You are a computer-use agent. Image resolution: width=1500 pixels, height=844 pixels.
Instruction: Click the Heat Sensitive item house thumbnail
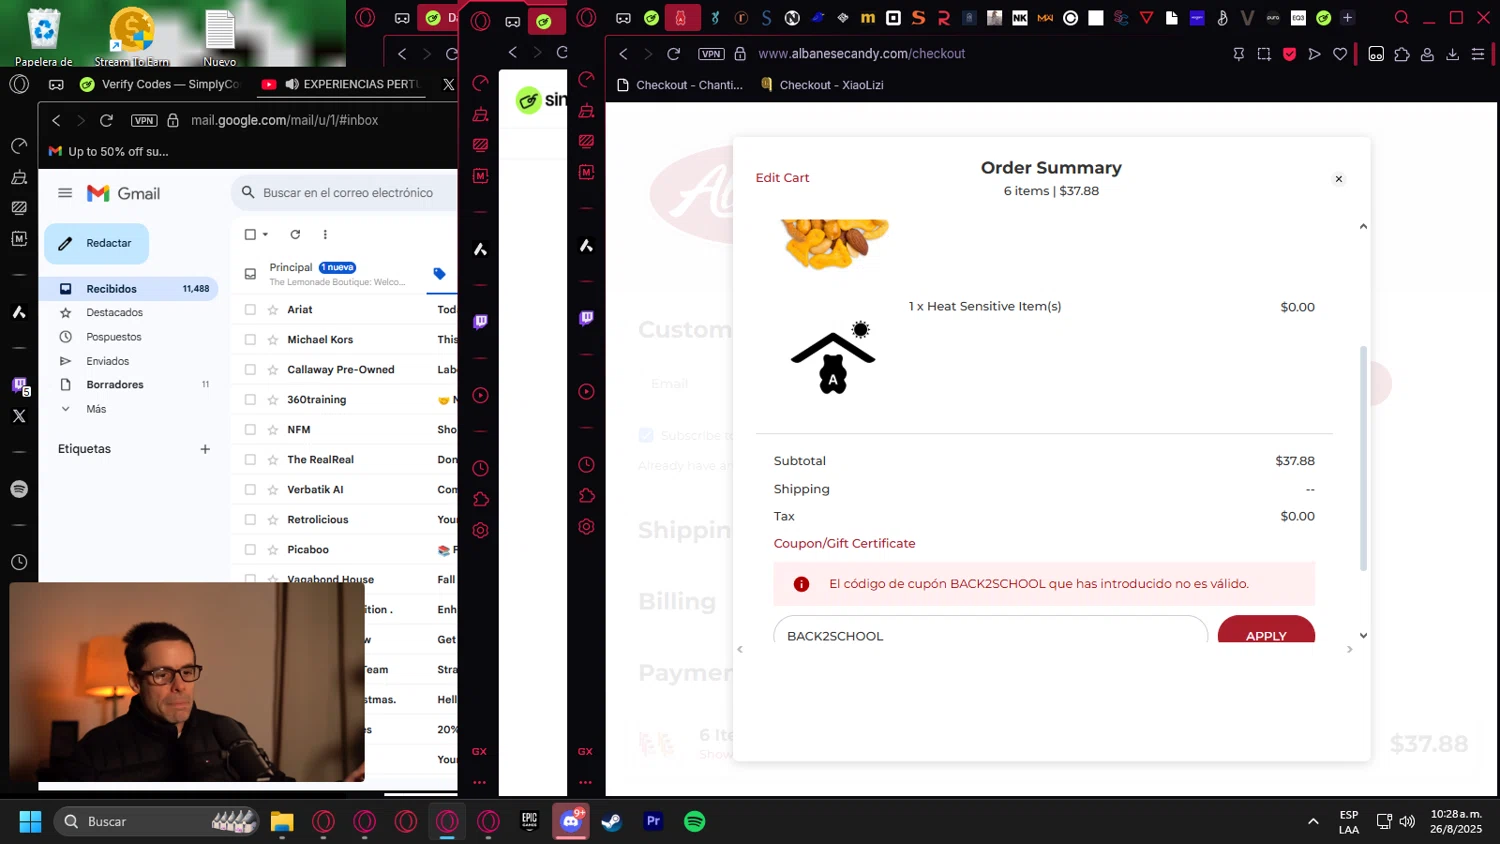pyautogui.click(x=833, y=358)
